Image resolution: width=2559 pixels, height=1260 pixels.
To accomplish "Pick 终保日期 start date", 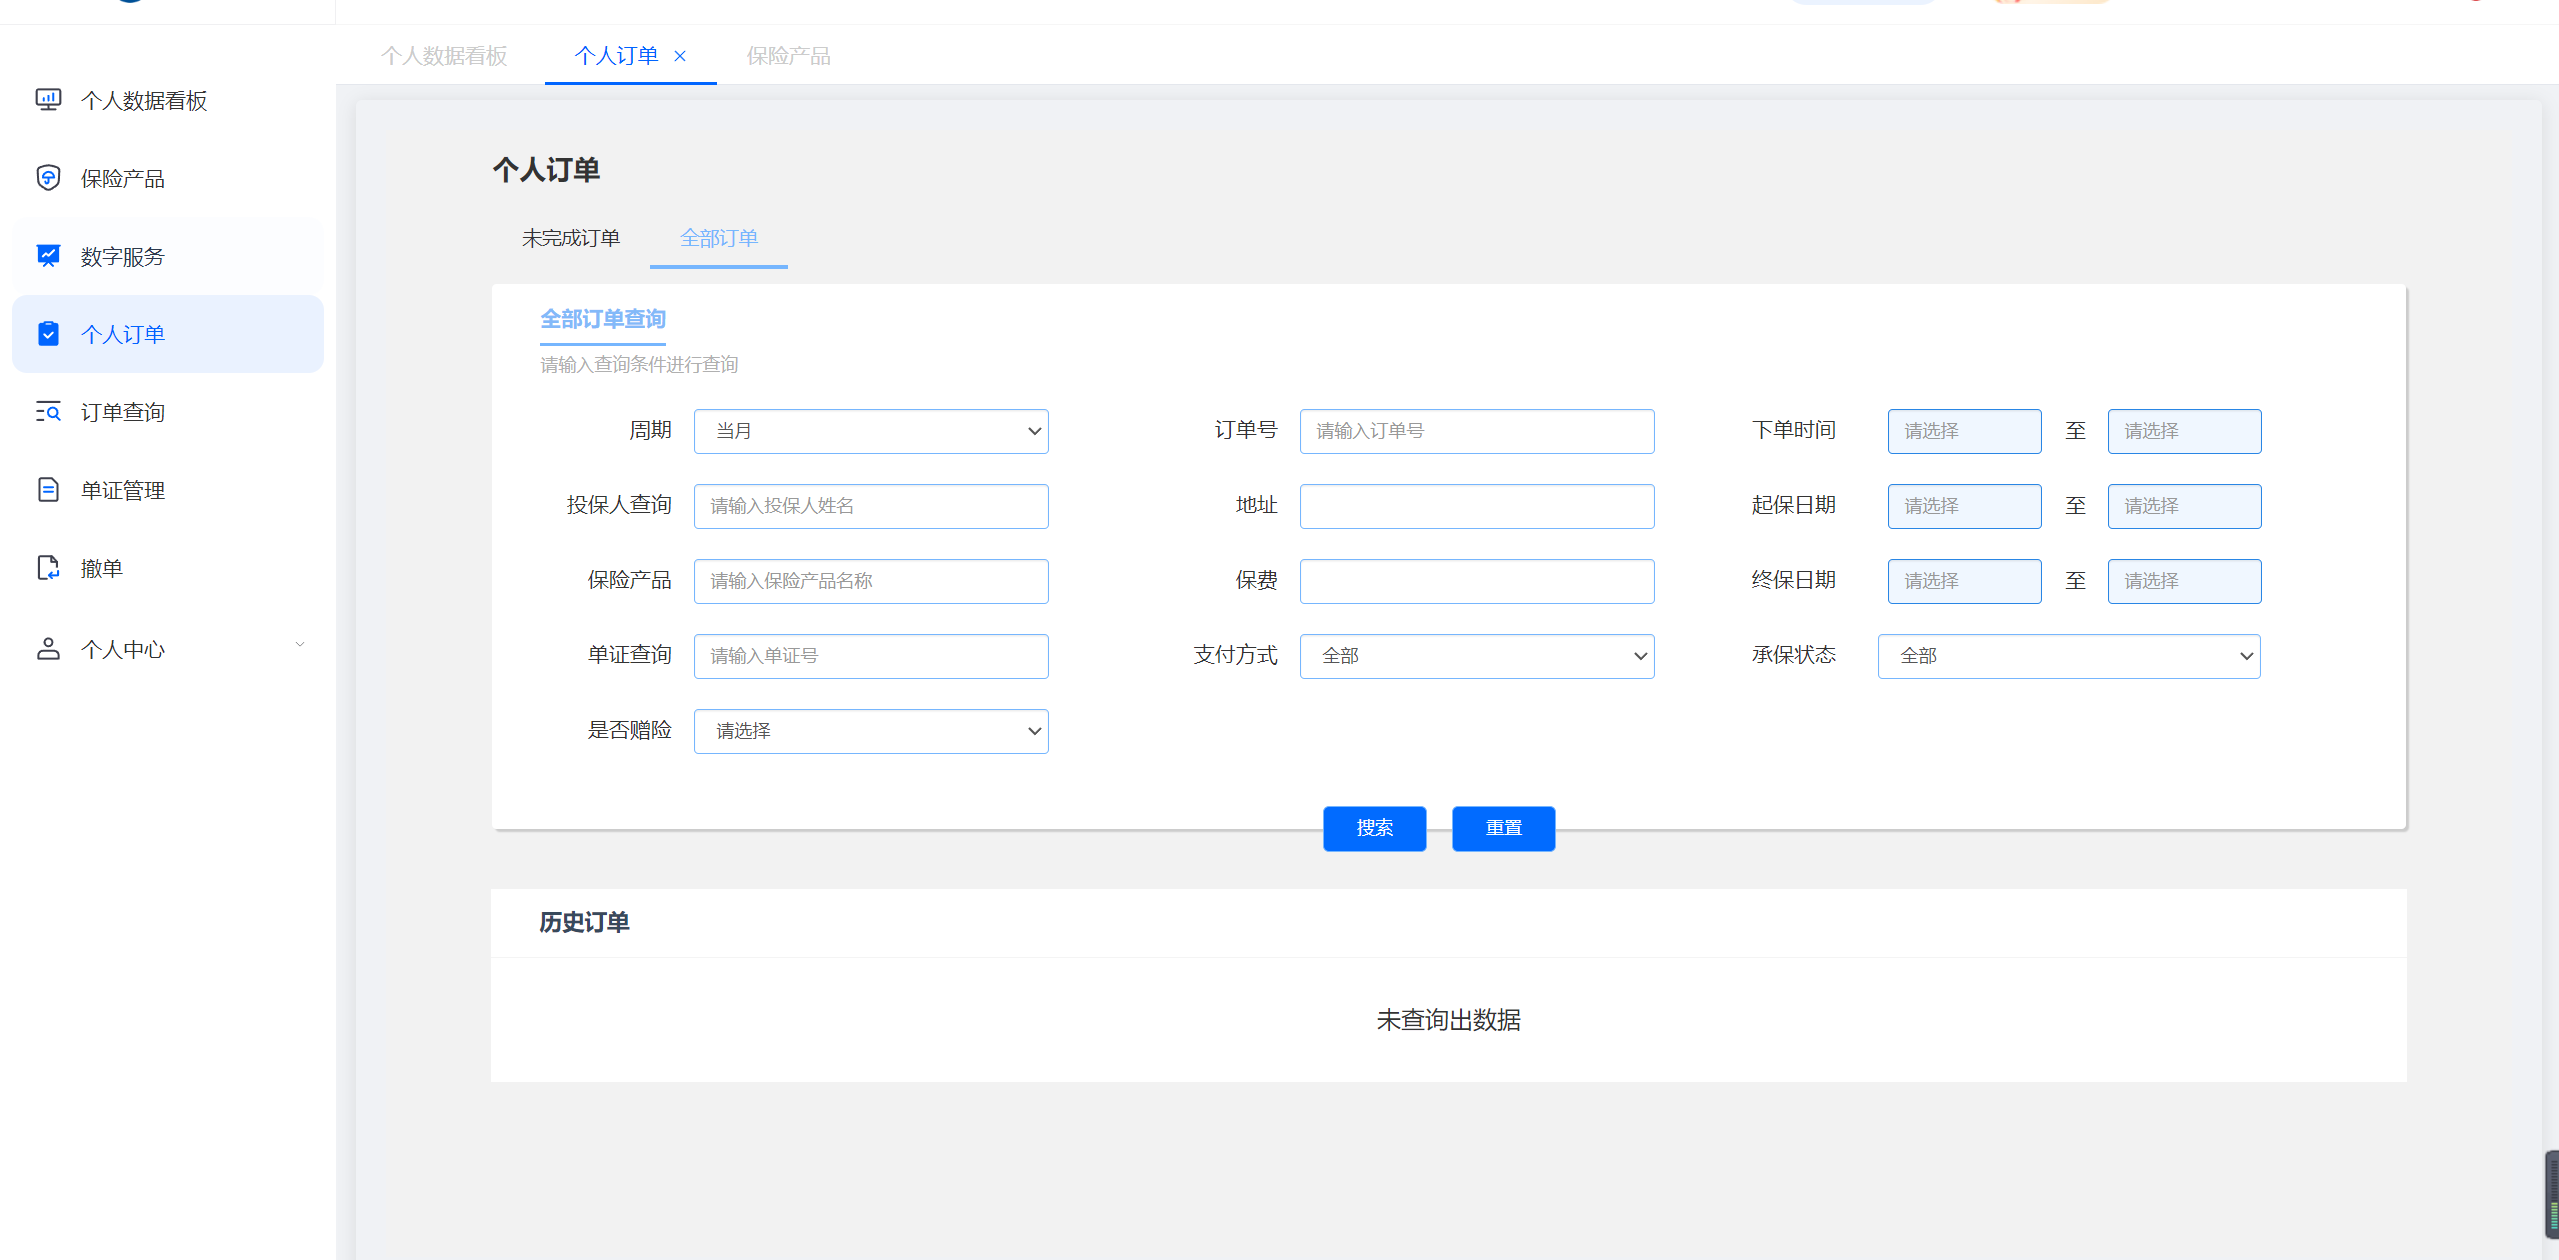I will (1964, 581).
